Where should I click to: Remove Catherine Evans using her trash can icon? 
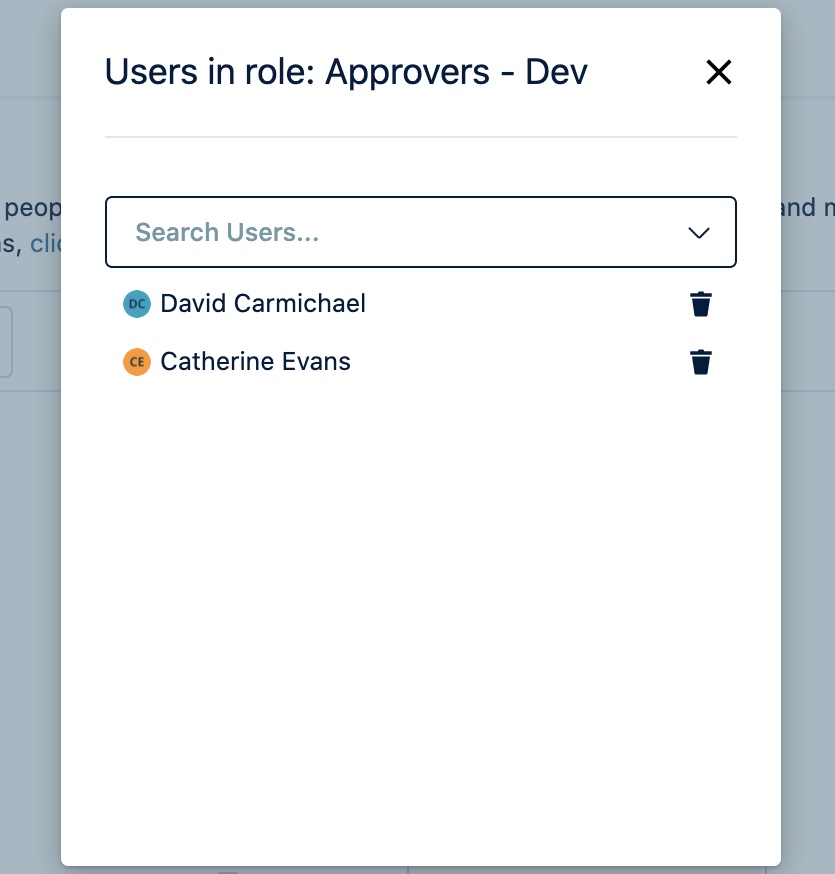[x=701, y=362]
